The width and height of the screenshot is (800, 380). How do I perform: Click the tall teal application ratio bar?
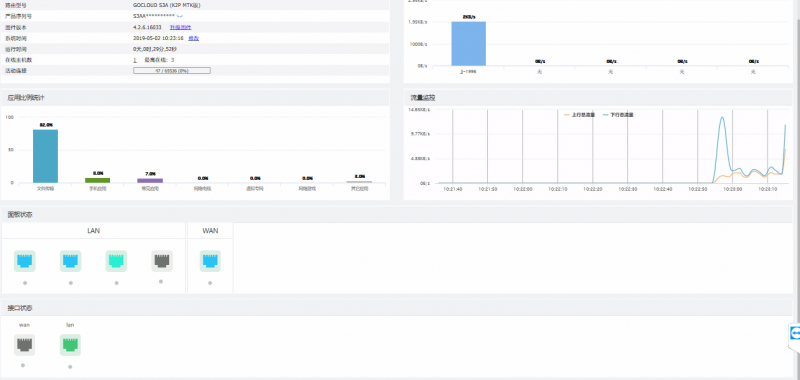click(45, 156)
